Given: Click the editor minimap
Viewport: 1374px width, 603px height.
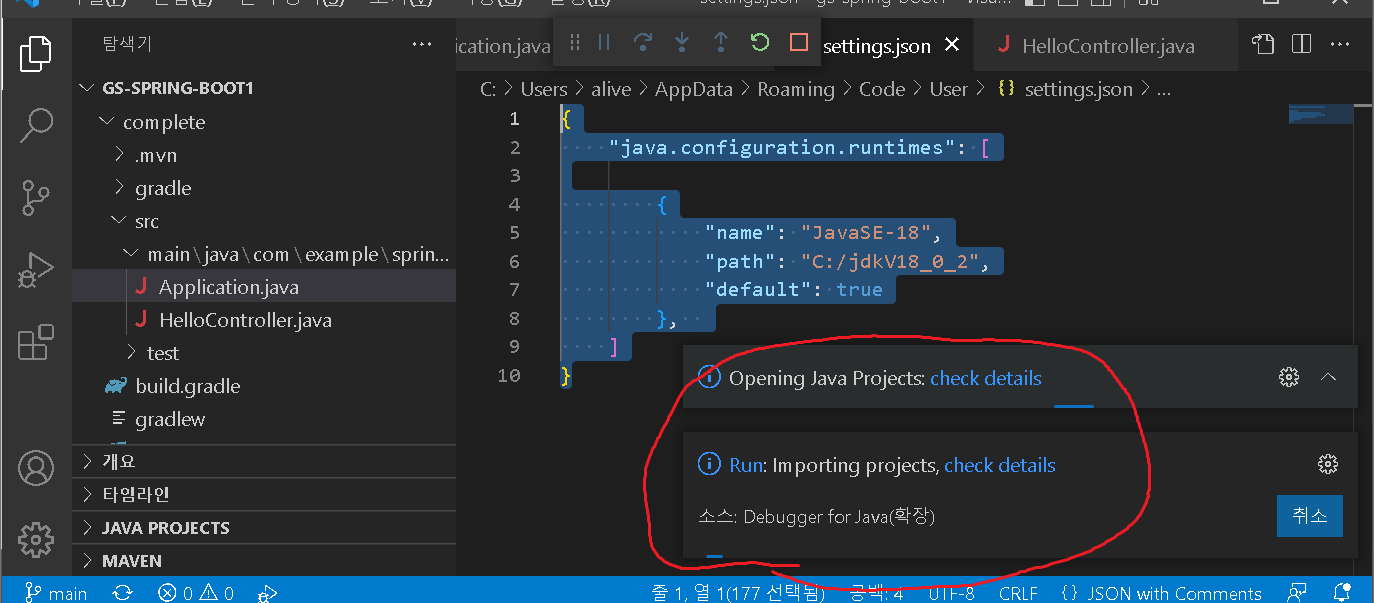Looking at the screenshot, I should coord(1320,116).
